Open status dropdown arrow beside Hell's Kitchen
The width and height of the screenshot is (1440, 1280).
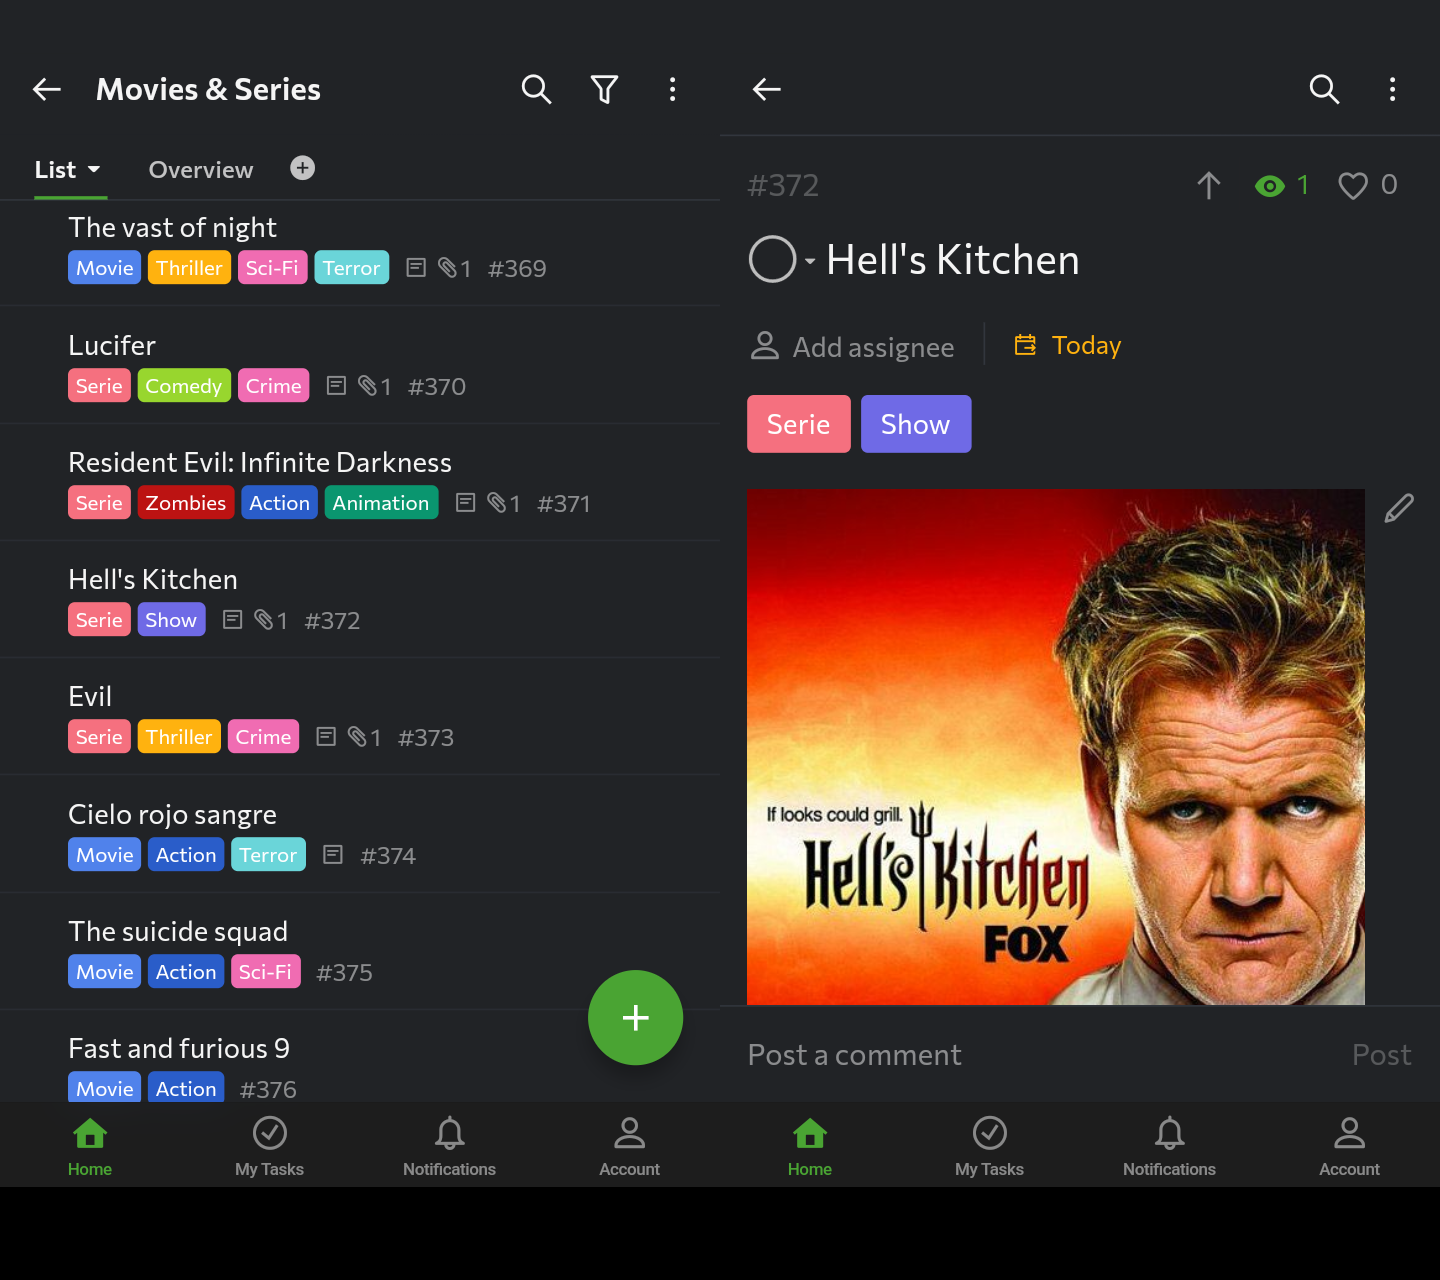point(810,261)
